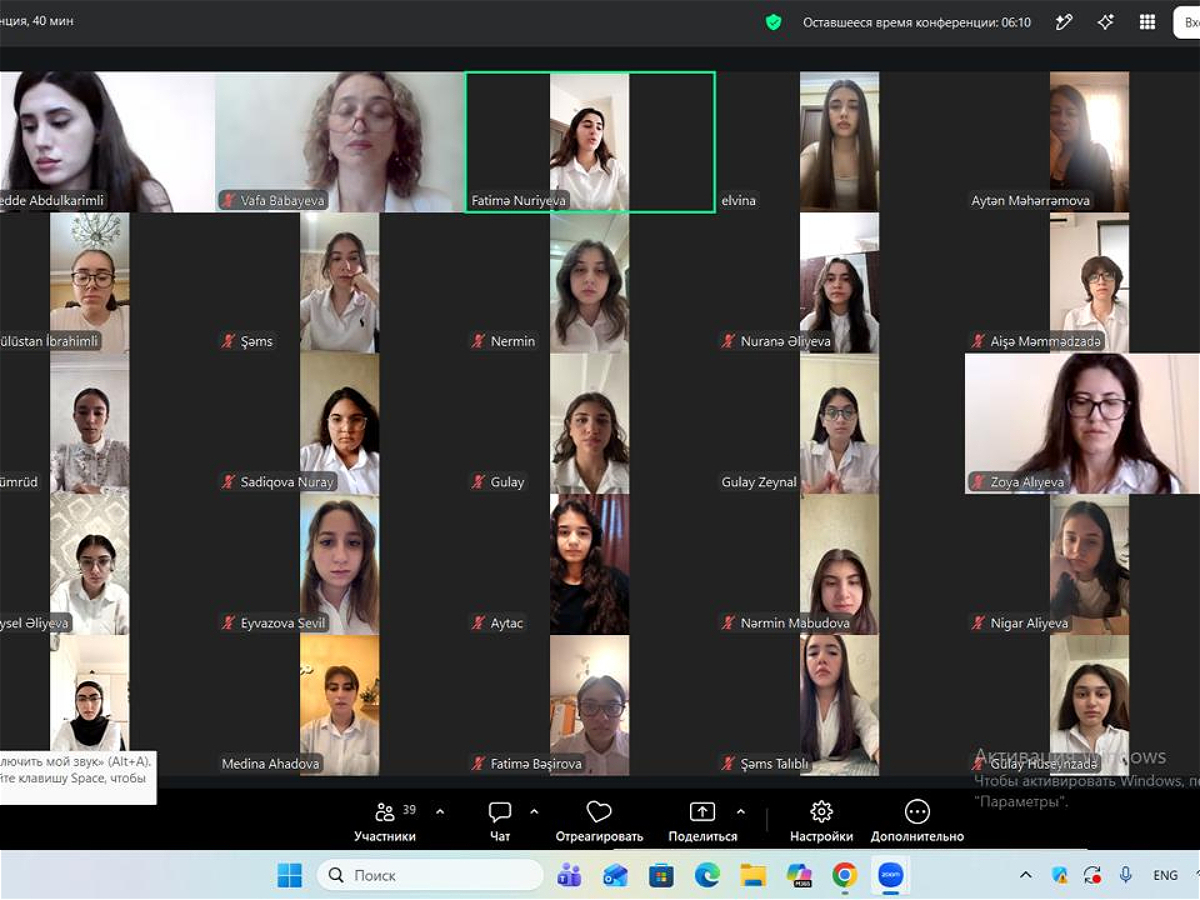The image size is (1200, 900).
Task: Click the muted mic icon beside Şəms Talıblı
Action: [729, 765]
